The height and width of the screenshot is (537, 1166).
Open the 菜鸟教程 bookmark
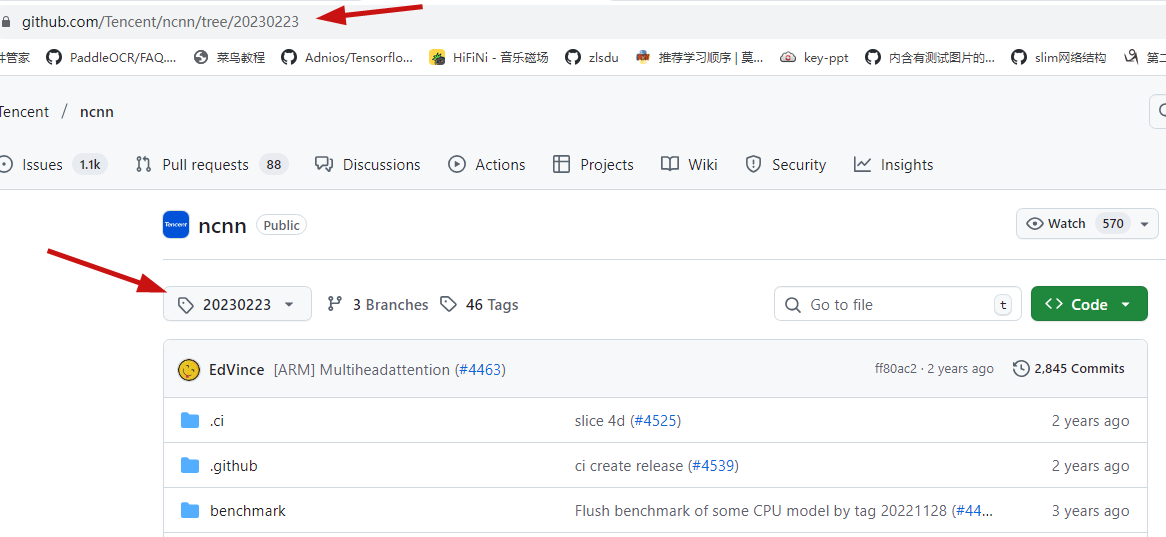pos(229,57)
